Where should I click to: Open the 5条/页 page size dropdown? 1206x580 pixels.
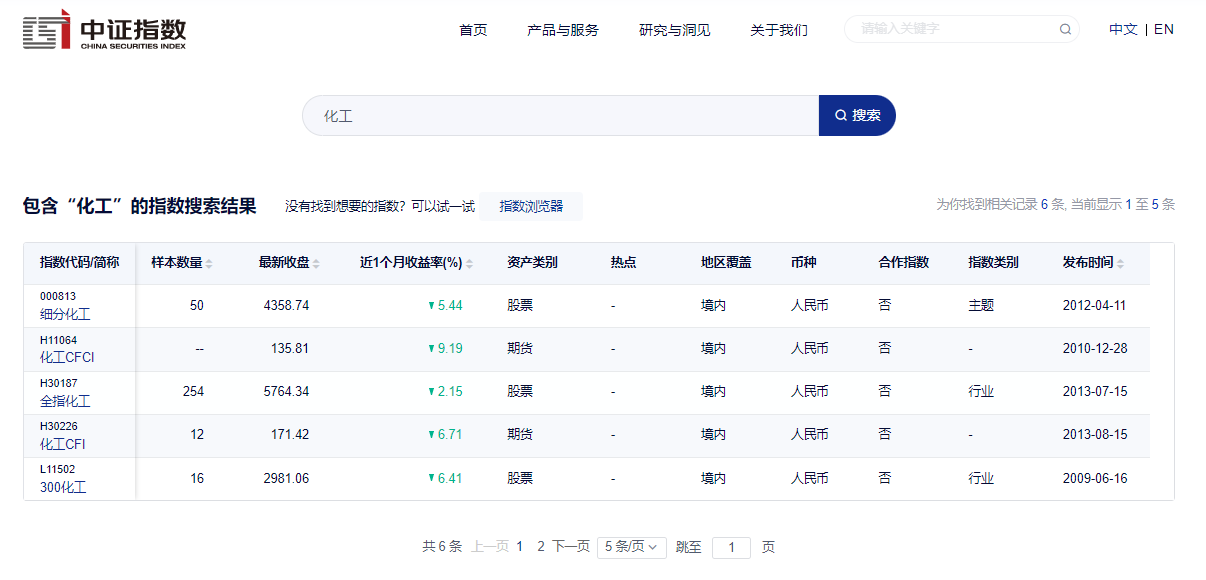click(x=631, y=547)
